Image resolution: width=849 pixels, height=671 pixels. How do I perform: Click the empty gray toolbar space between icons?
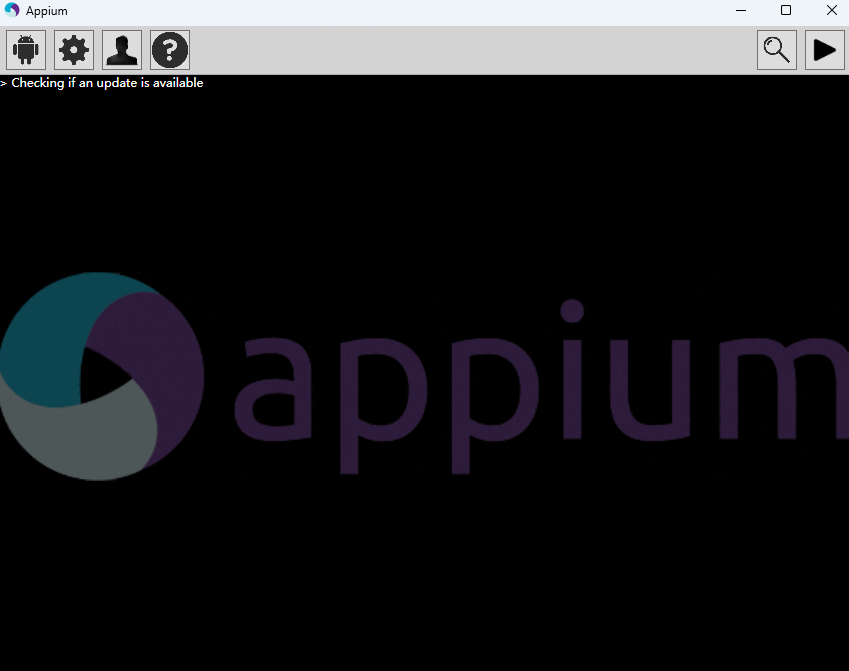tap(470, 50)
